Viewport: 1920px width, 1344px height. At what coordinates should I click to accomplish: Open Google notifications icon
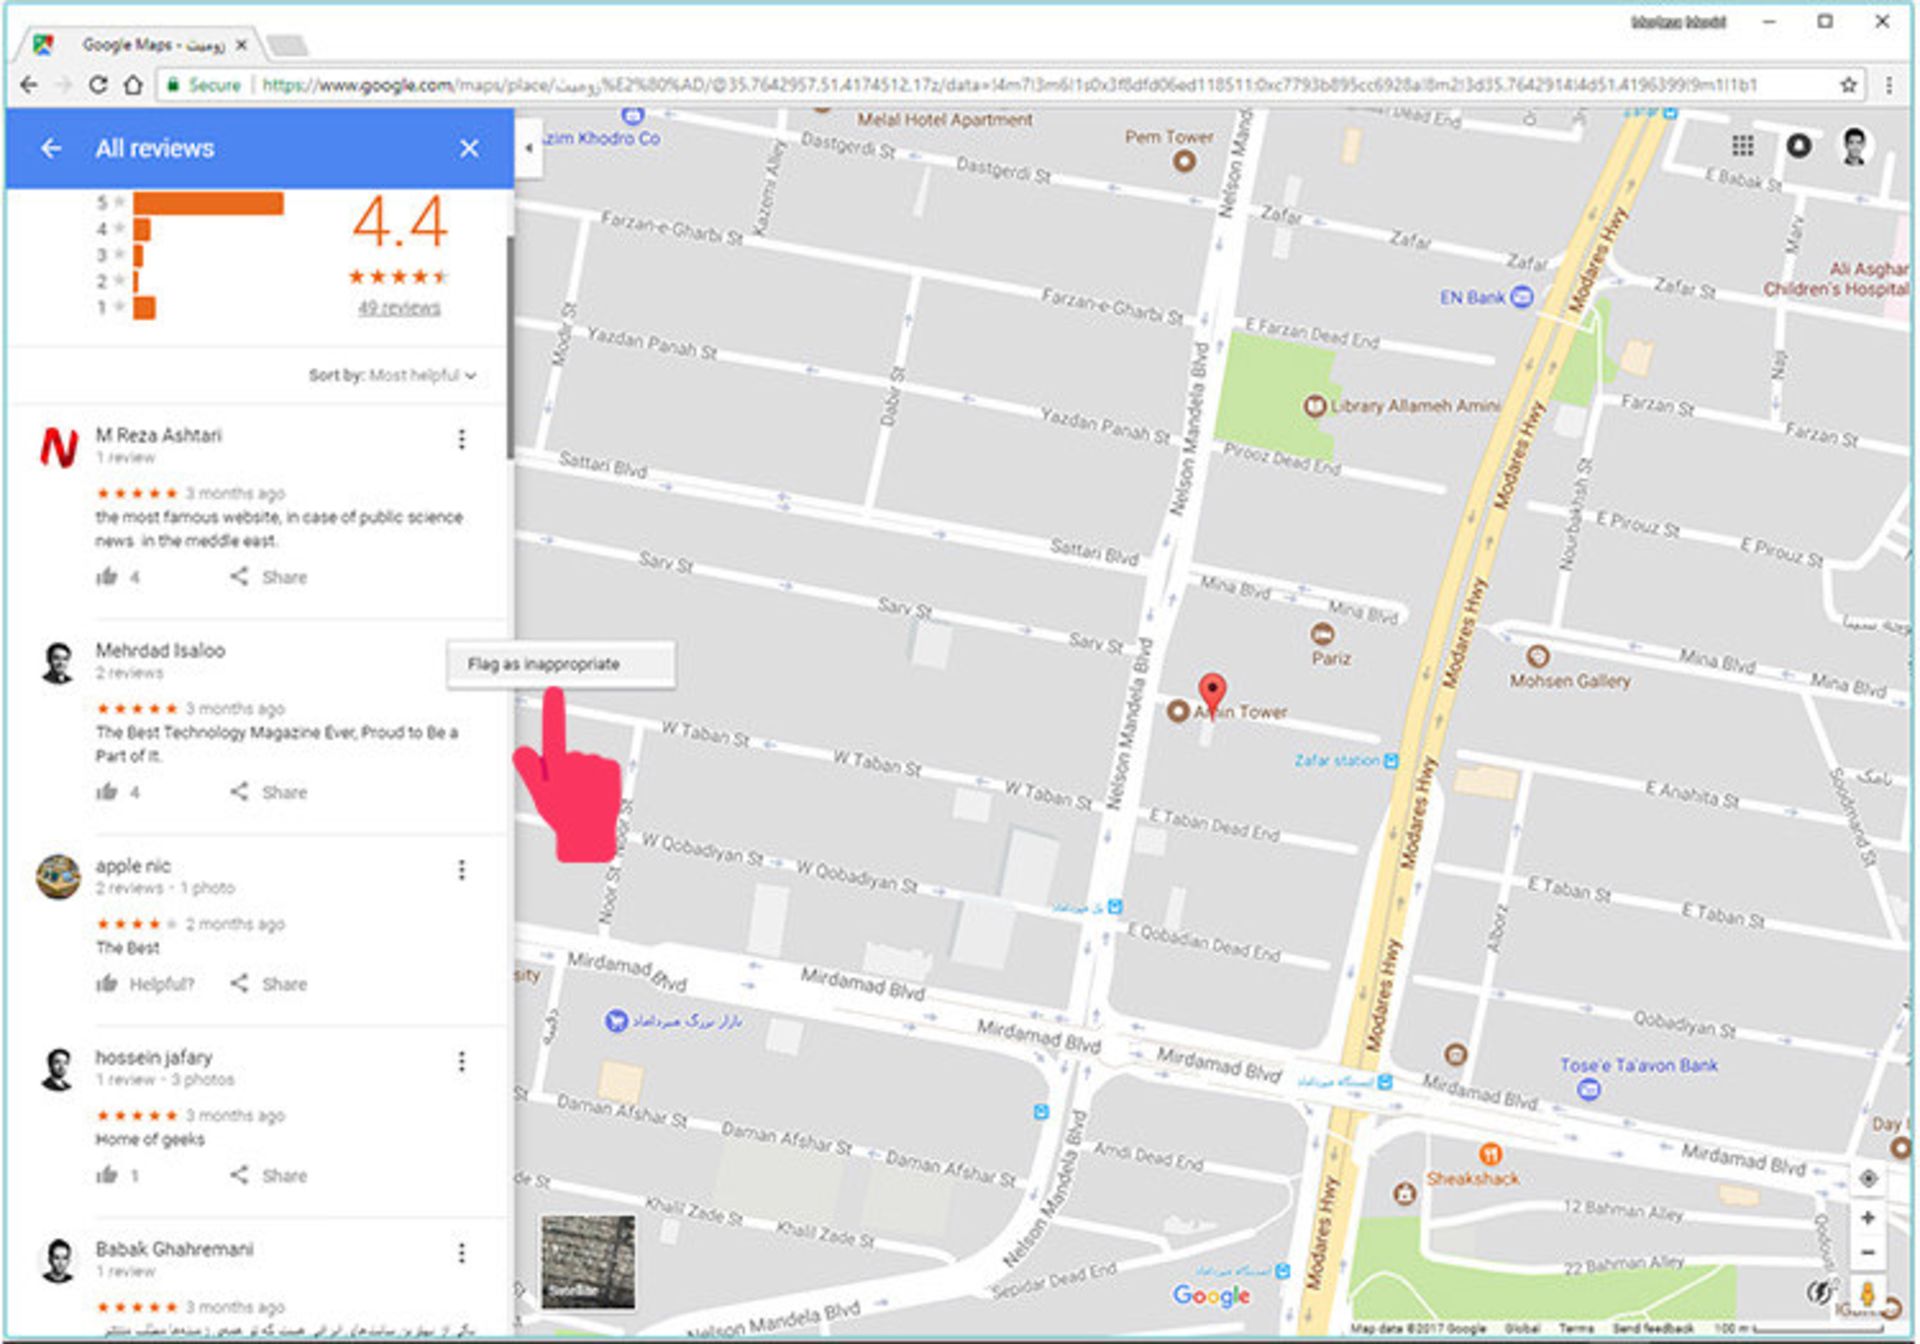[1798, 146]
